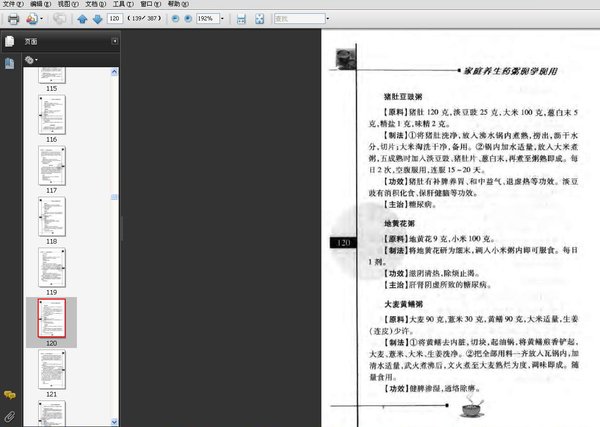Click the 地黄花粥 recipe heading
The image size is (600, 427).
399,223
